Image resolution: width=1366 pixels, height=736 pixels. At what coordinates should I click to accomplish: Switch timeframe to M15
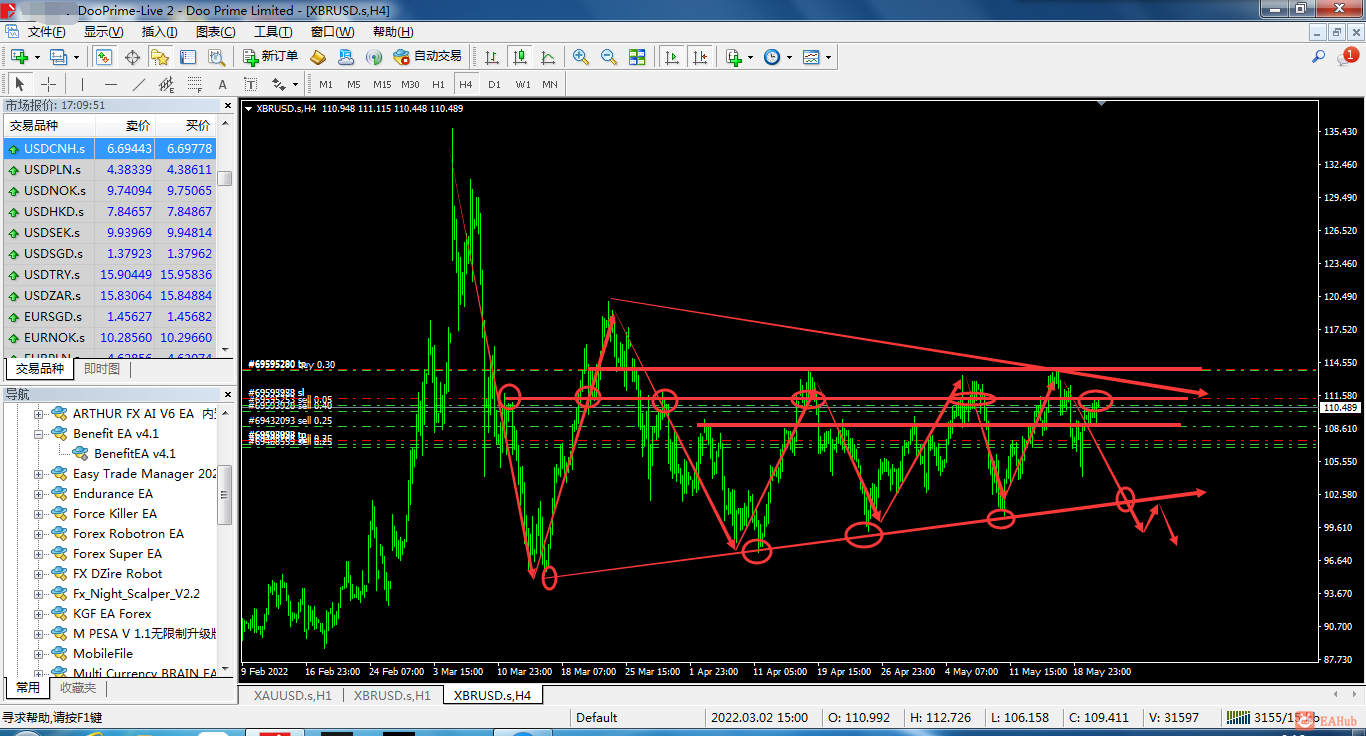(x=382, y=84)
